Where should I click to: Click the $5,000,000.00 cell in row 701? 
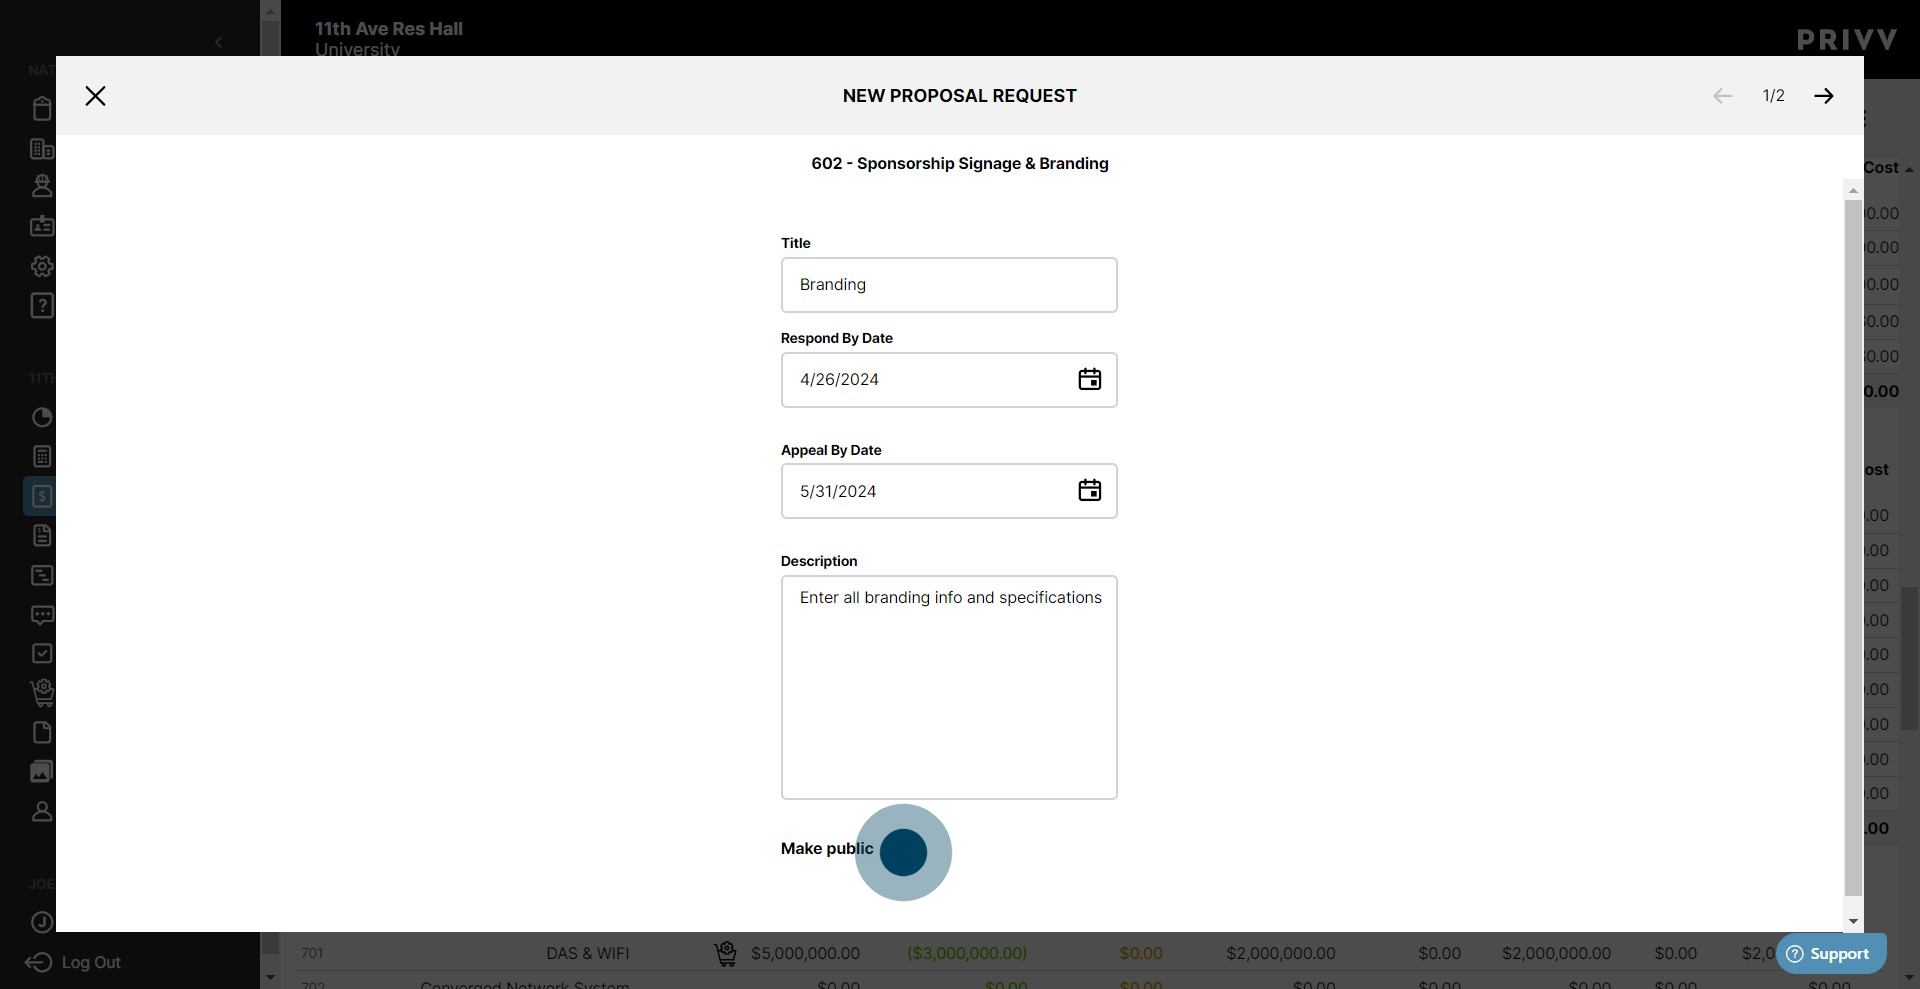pyautogui.click(x=805, y=954)
